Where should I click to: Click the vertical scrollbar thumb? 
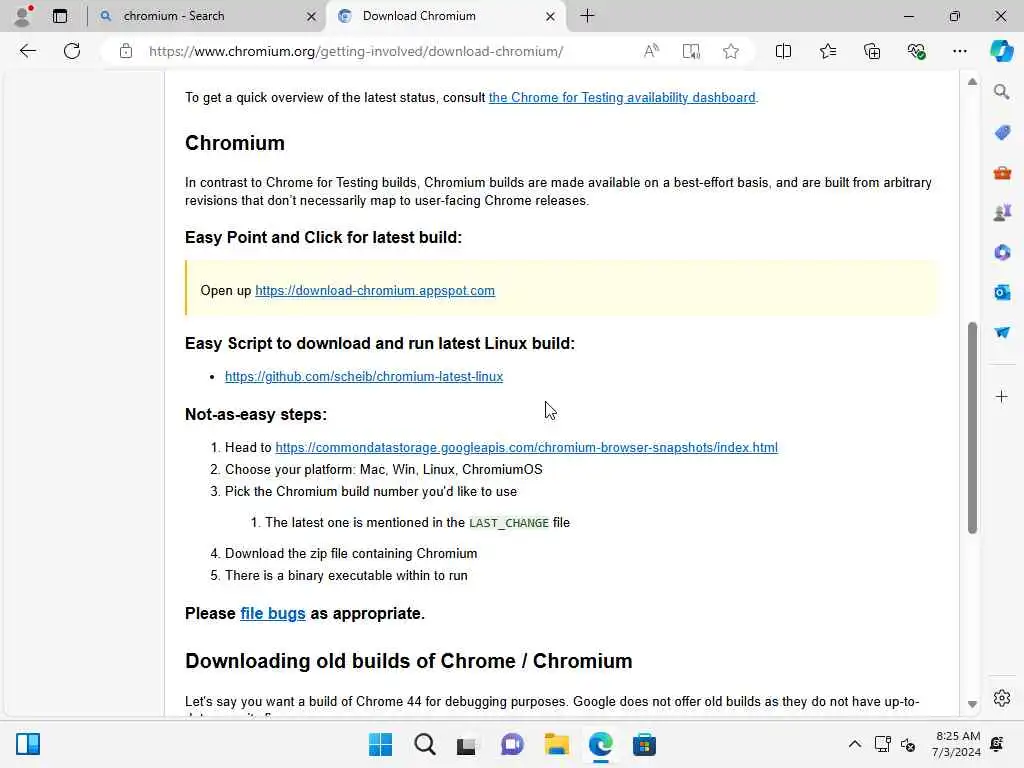coord(972,428)
